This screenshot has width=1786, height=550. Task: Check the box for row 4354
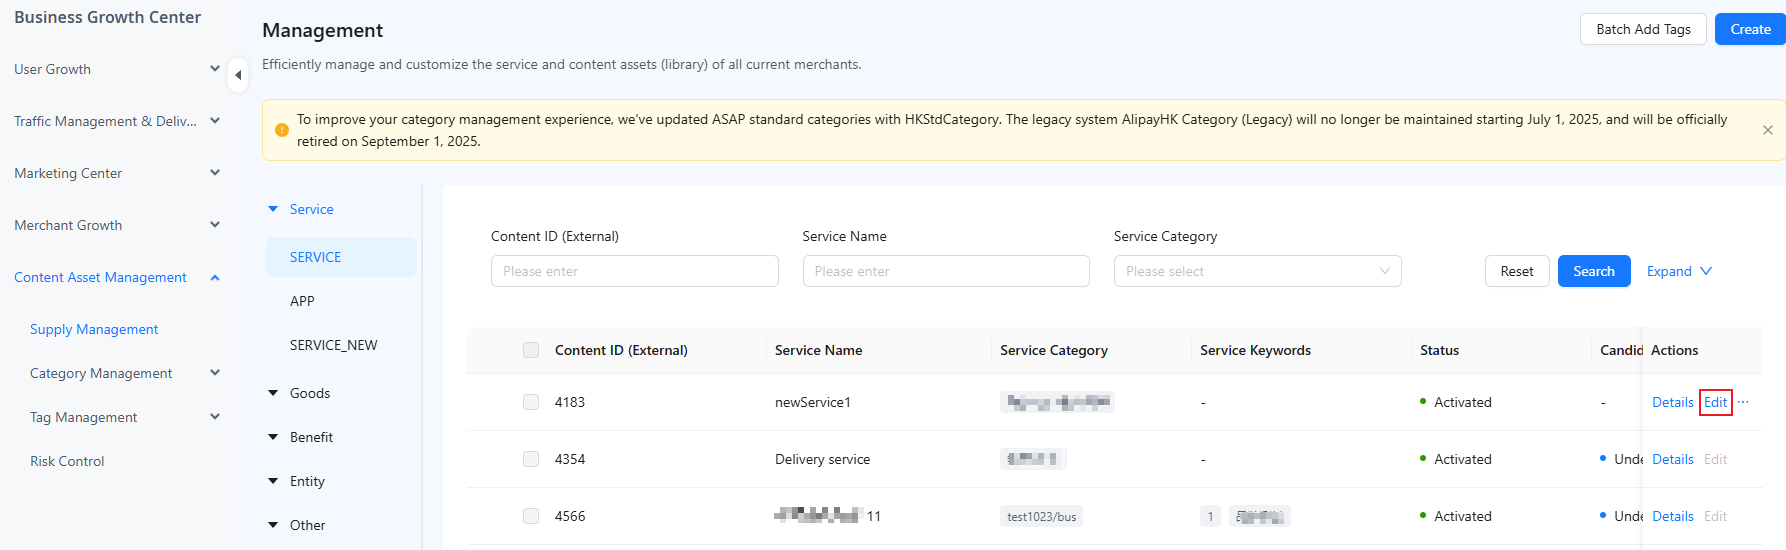coord(531,459)
